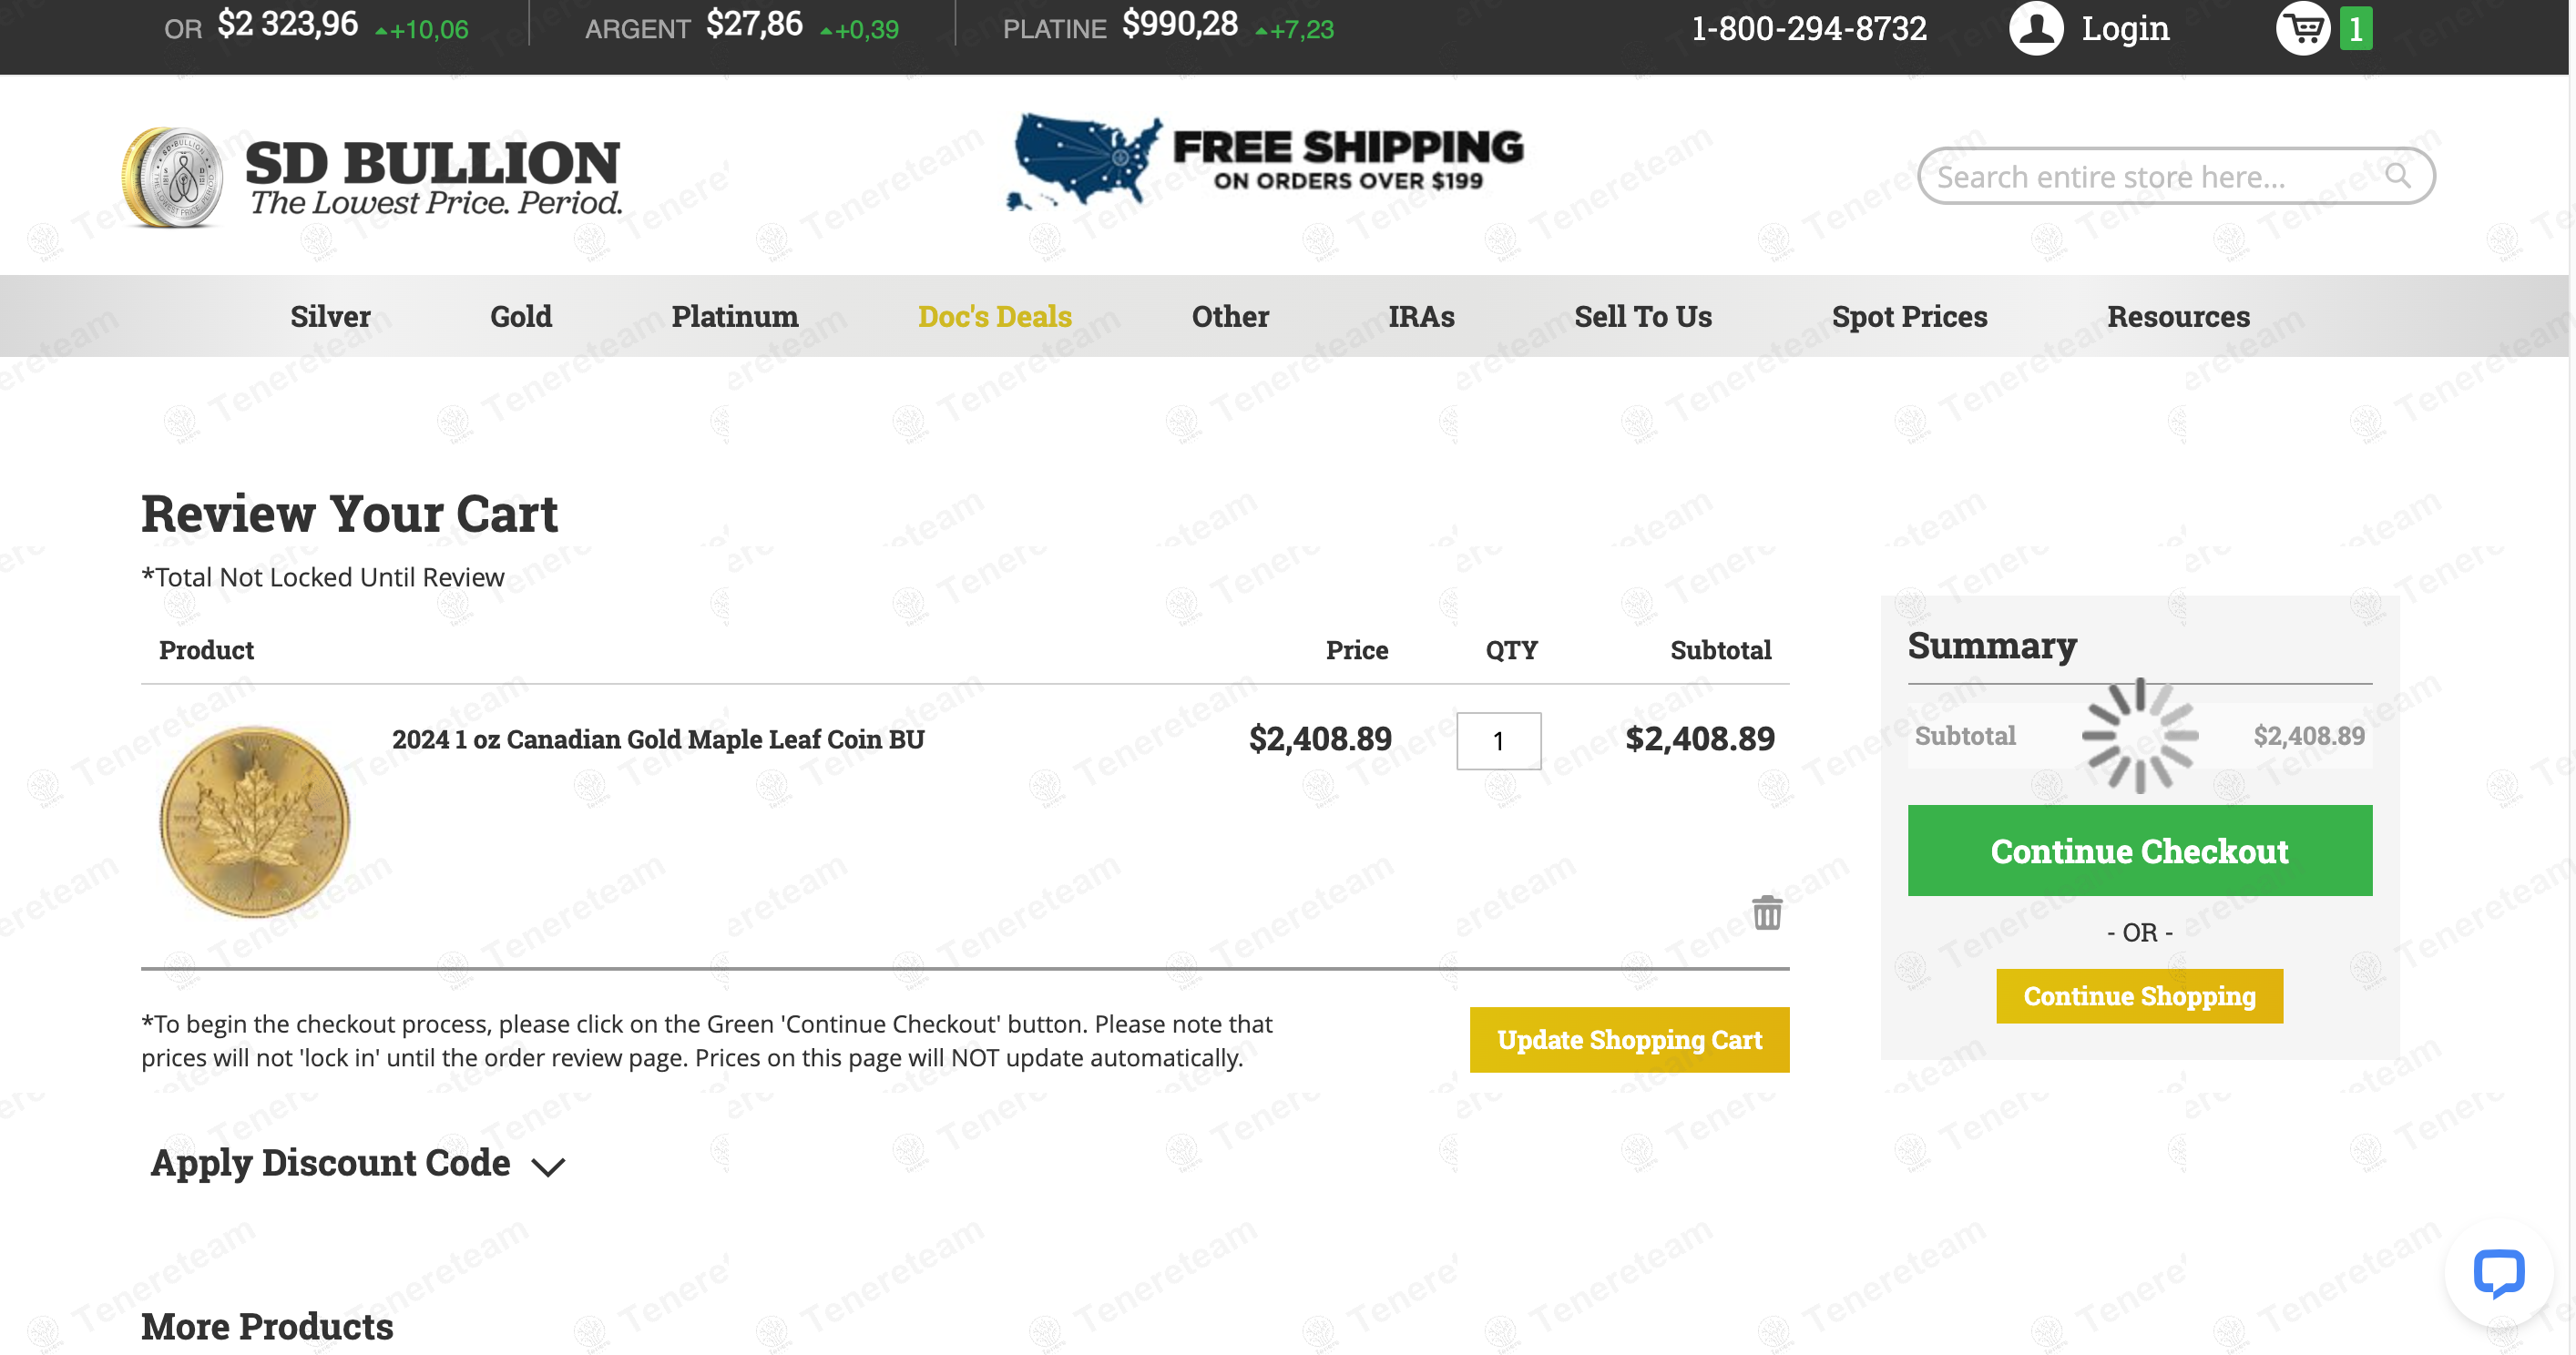The width and height of the screenshot is (2576, 1355).
Task: Open the Other menu
Action: click(1230, 316)
